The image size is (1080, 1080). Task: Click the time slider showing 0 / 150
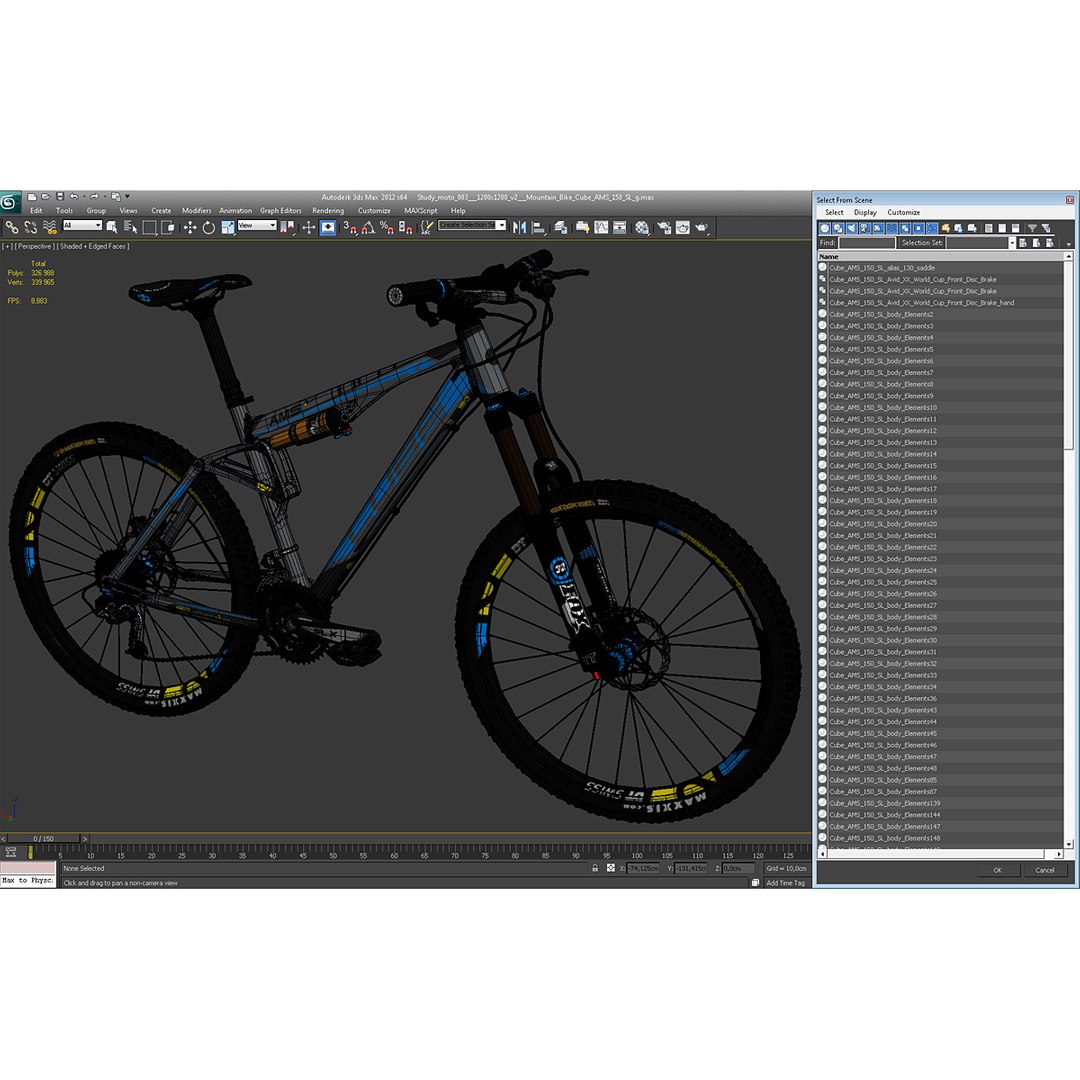pyautogui.click(x=43, y=838)
